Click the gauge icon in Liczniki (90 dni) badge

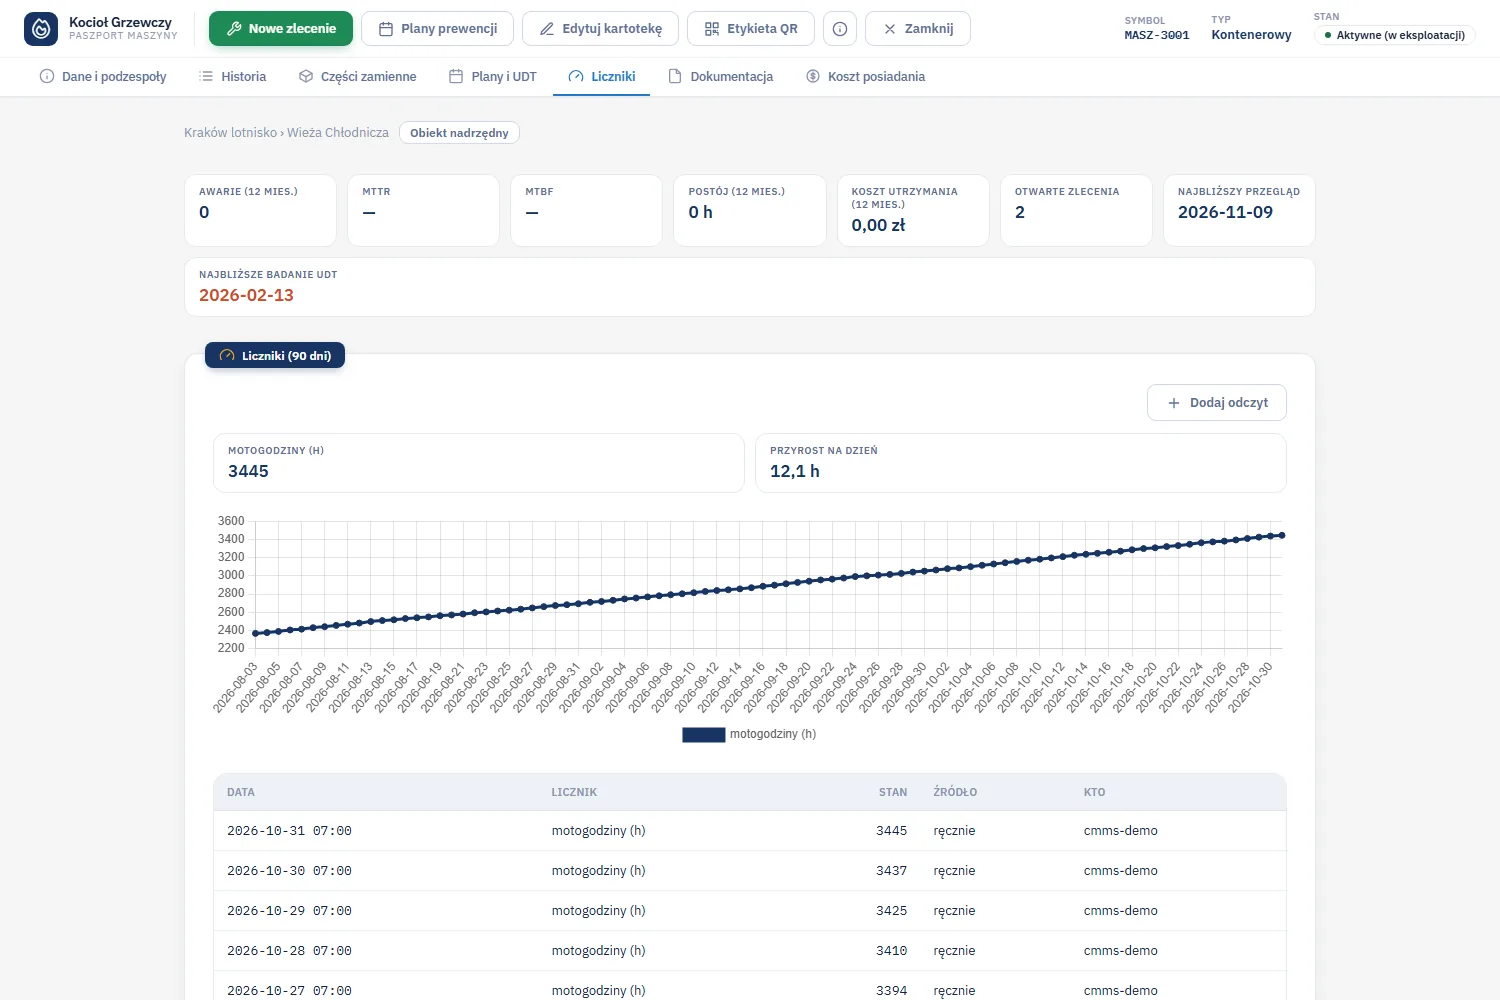coord(227,356)
